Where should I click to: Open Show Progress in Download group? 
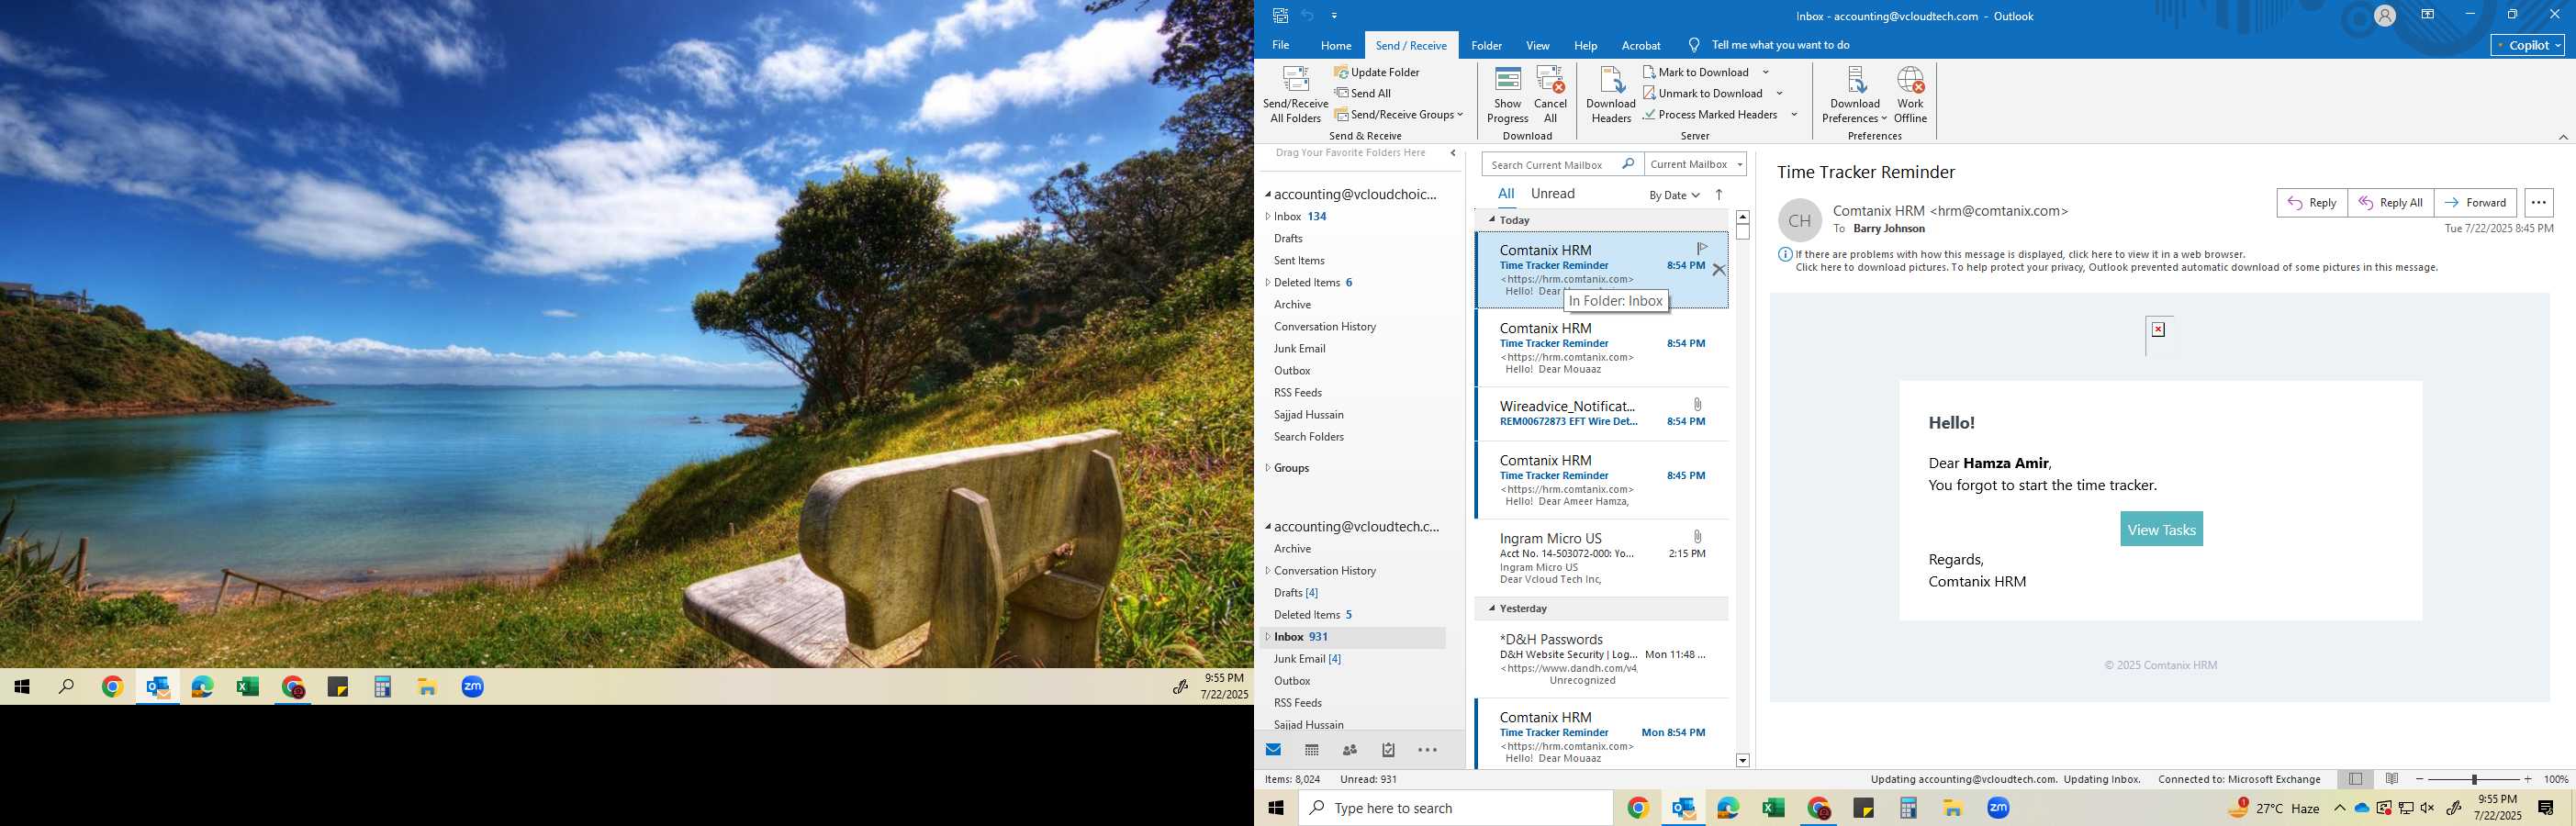1507,95
